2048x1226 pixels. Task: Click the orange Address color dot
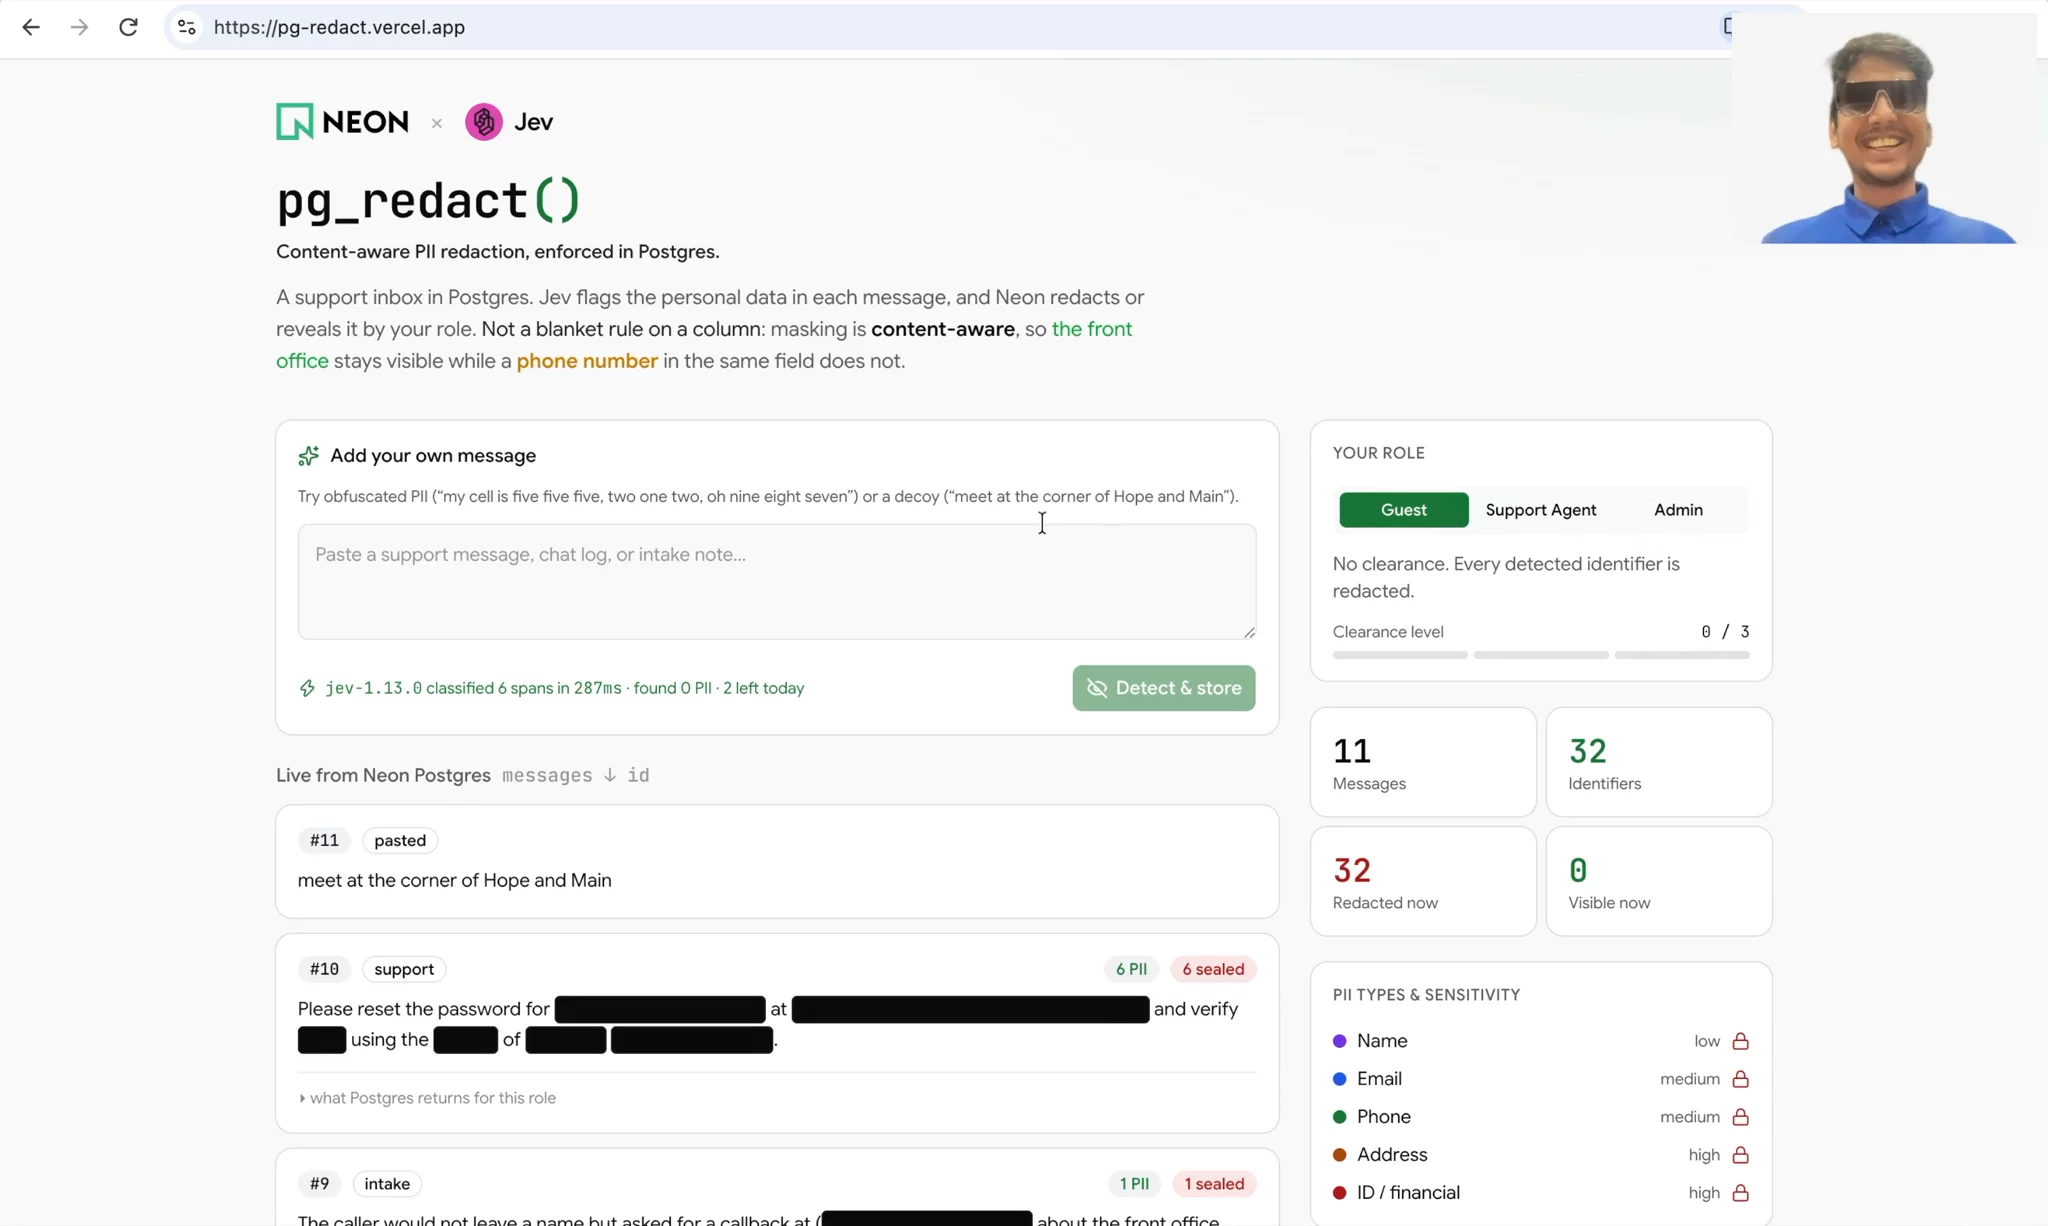pos(1340,1155)
